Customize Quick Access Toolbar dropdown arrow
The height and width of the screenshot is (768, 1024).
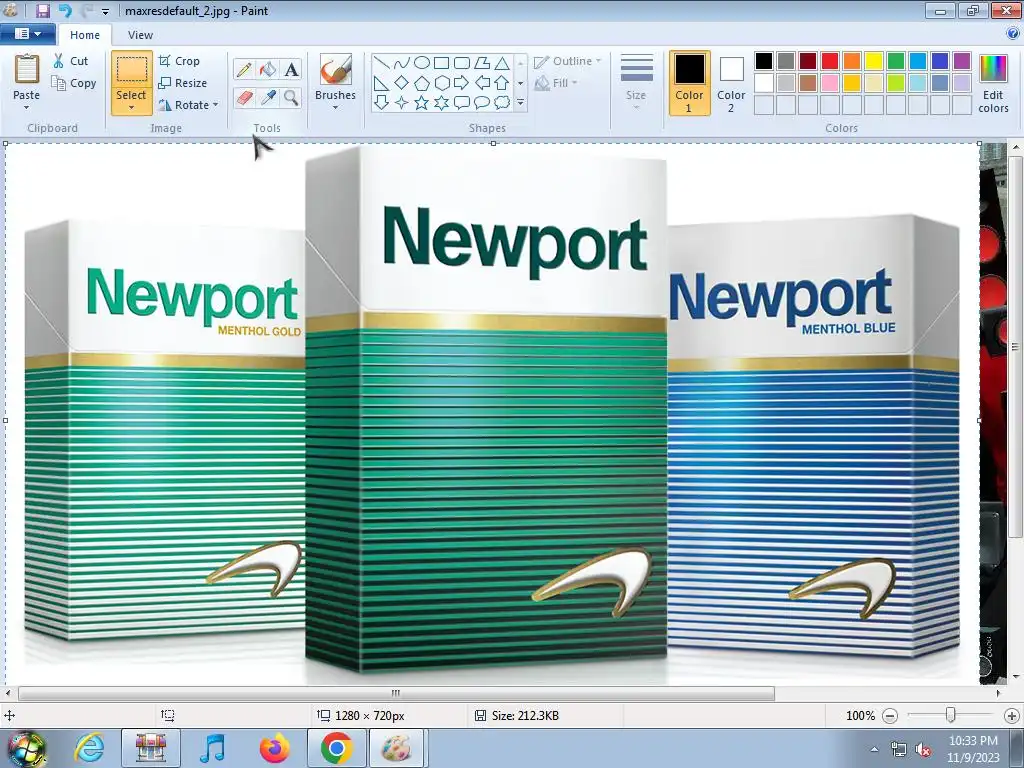[x=105, y=11]
